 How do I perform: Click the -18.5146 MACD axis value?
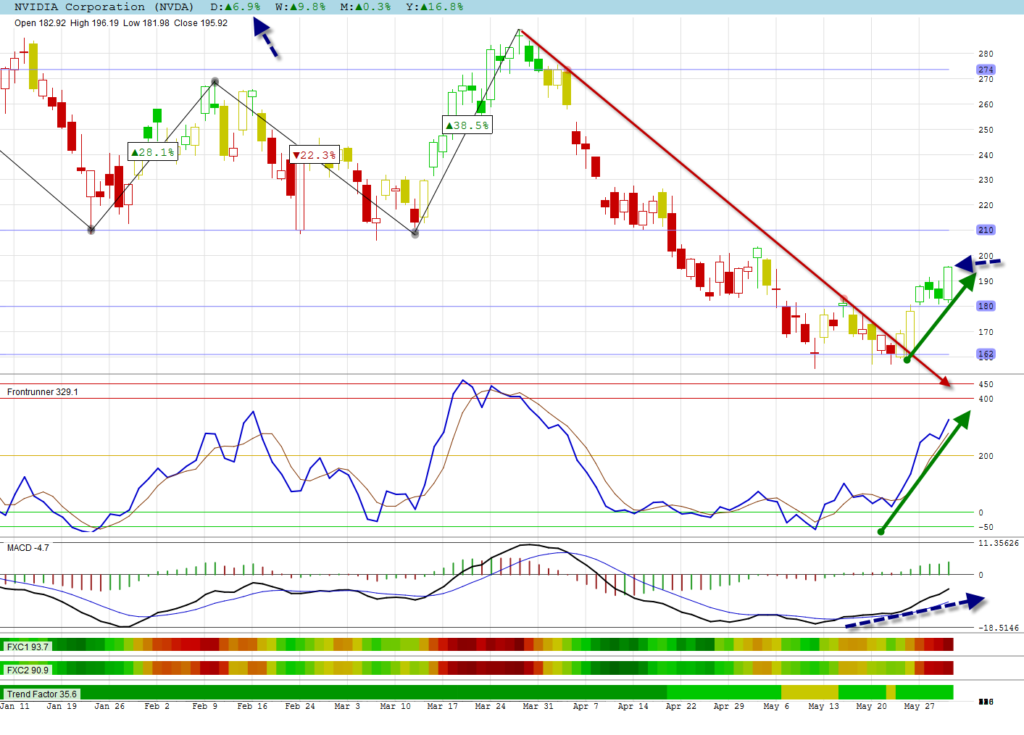(998, 628)
